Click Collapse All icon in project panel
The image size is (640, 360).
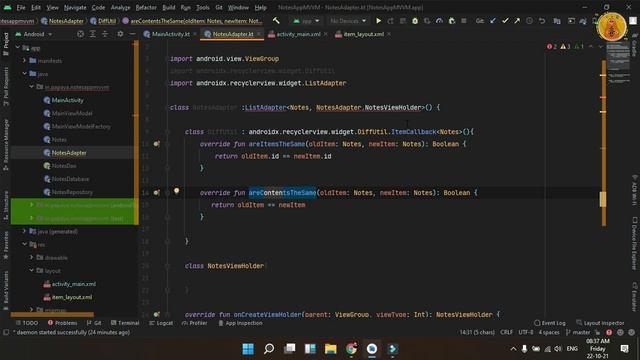pos(105,34)
